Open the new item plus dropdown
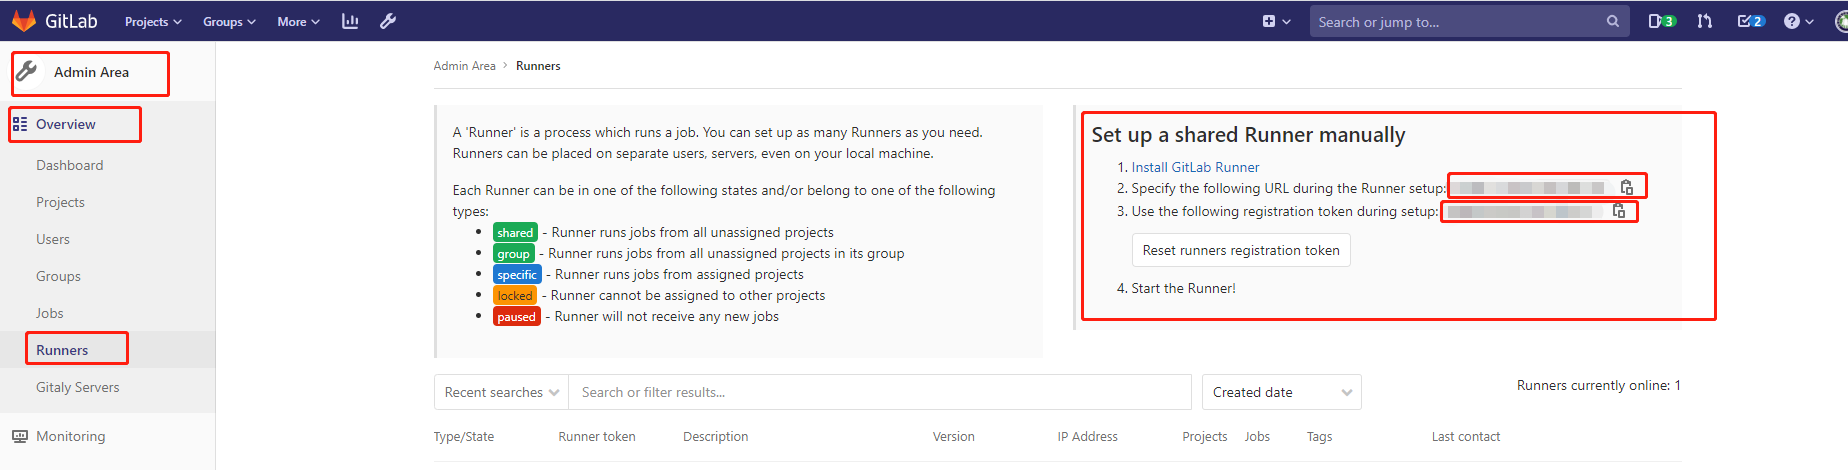The width and height of the screenshot is (1848, 470). [1276, 21]
